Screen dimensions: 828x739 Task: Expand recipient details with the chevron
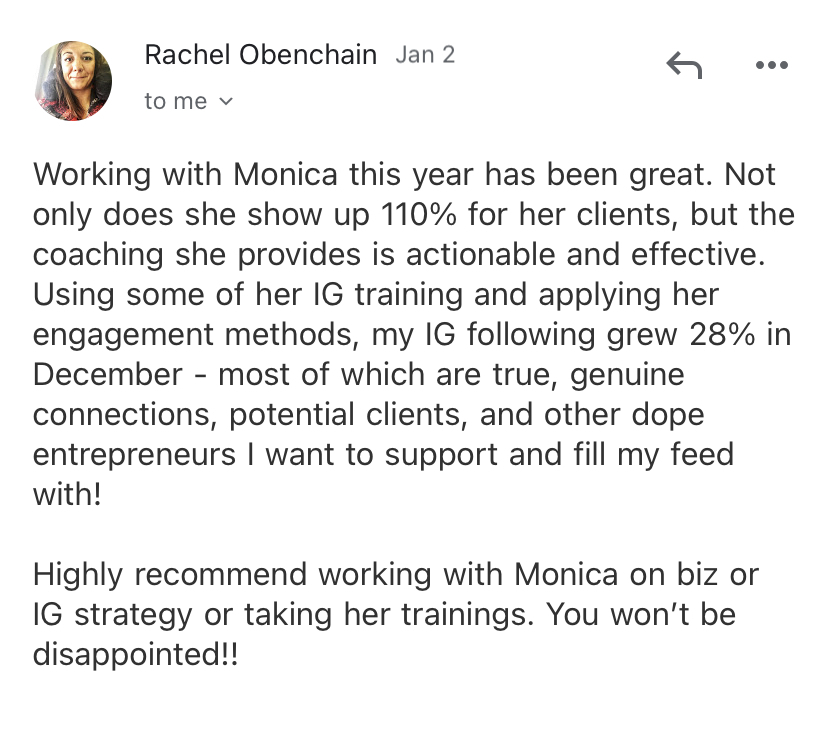(x=225, y=101)
